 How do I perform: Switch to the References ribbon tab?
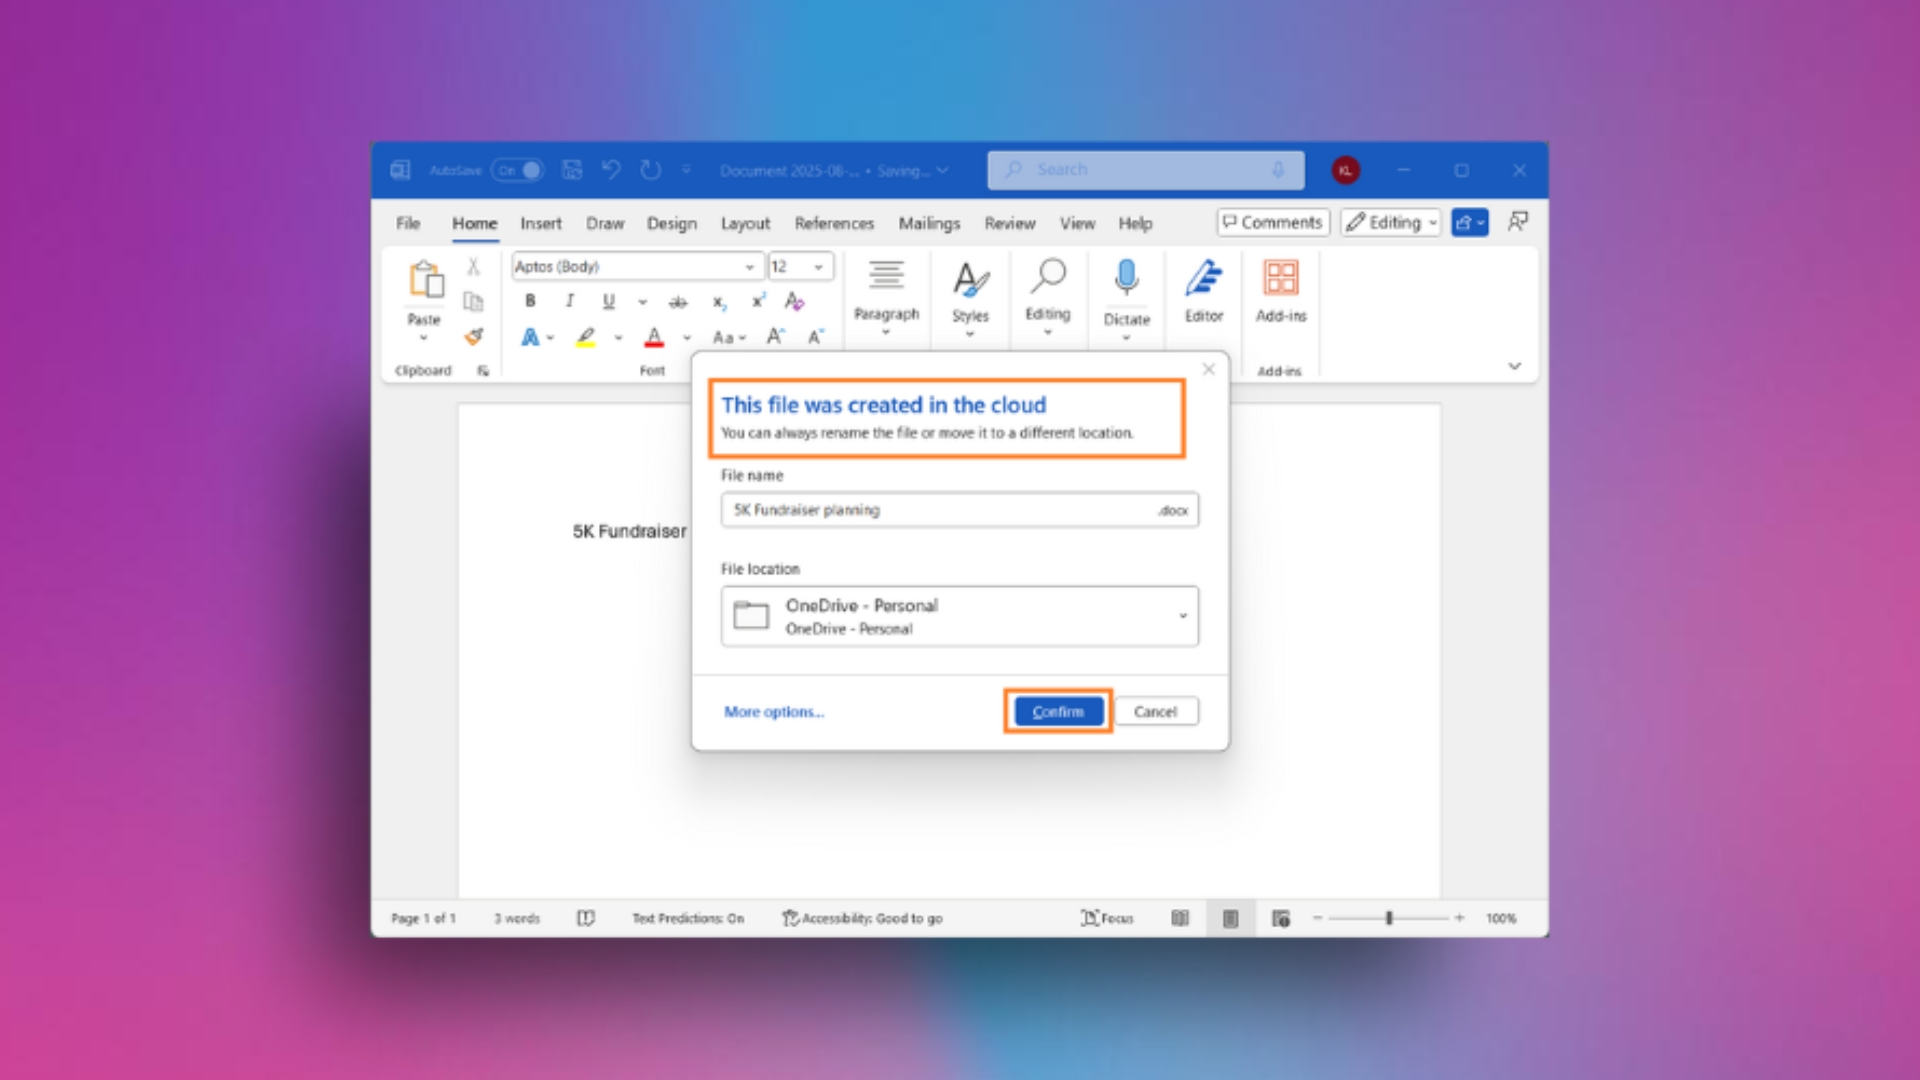click(834, 223)
